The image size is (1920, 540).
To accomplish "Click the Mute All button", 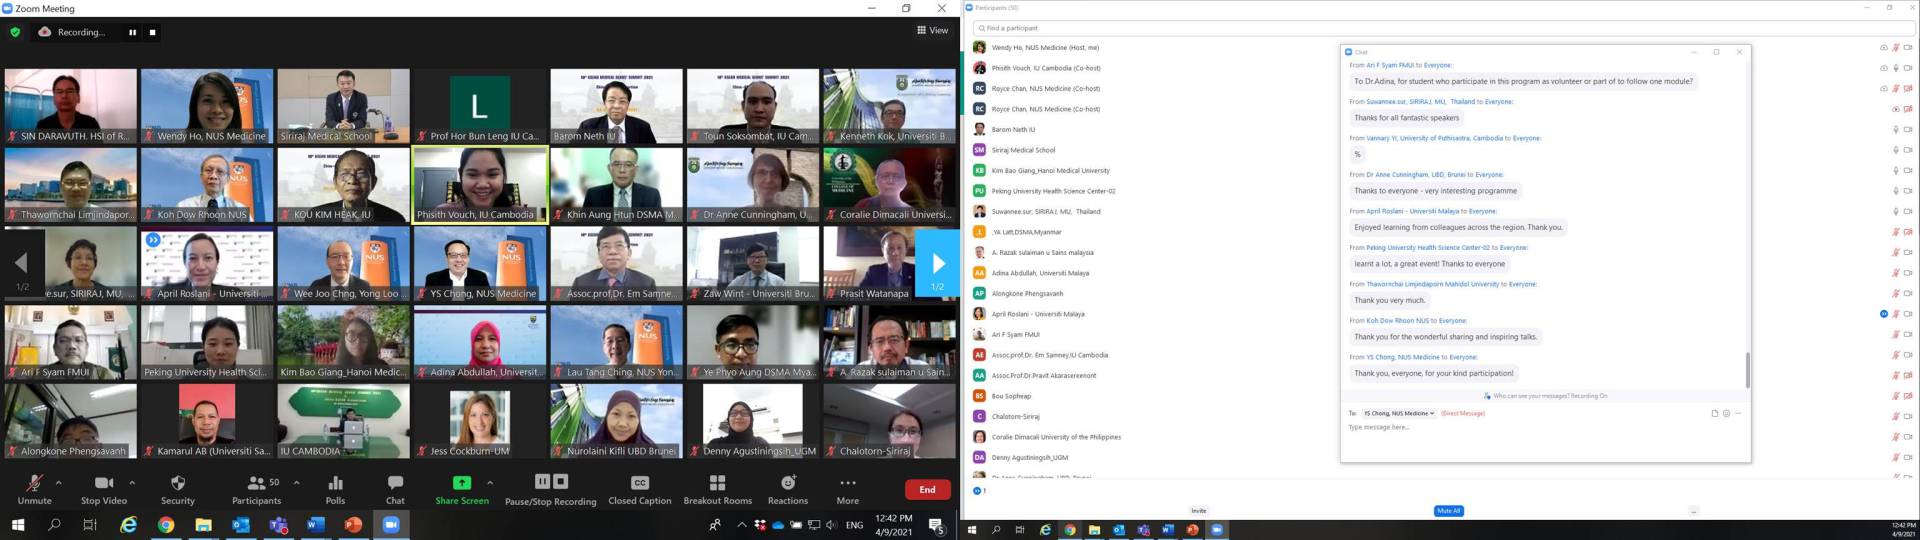I will click(x=1448, y=511).
